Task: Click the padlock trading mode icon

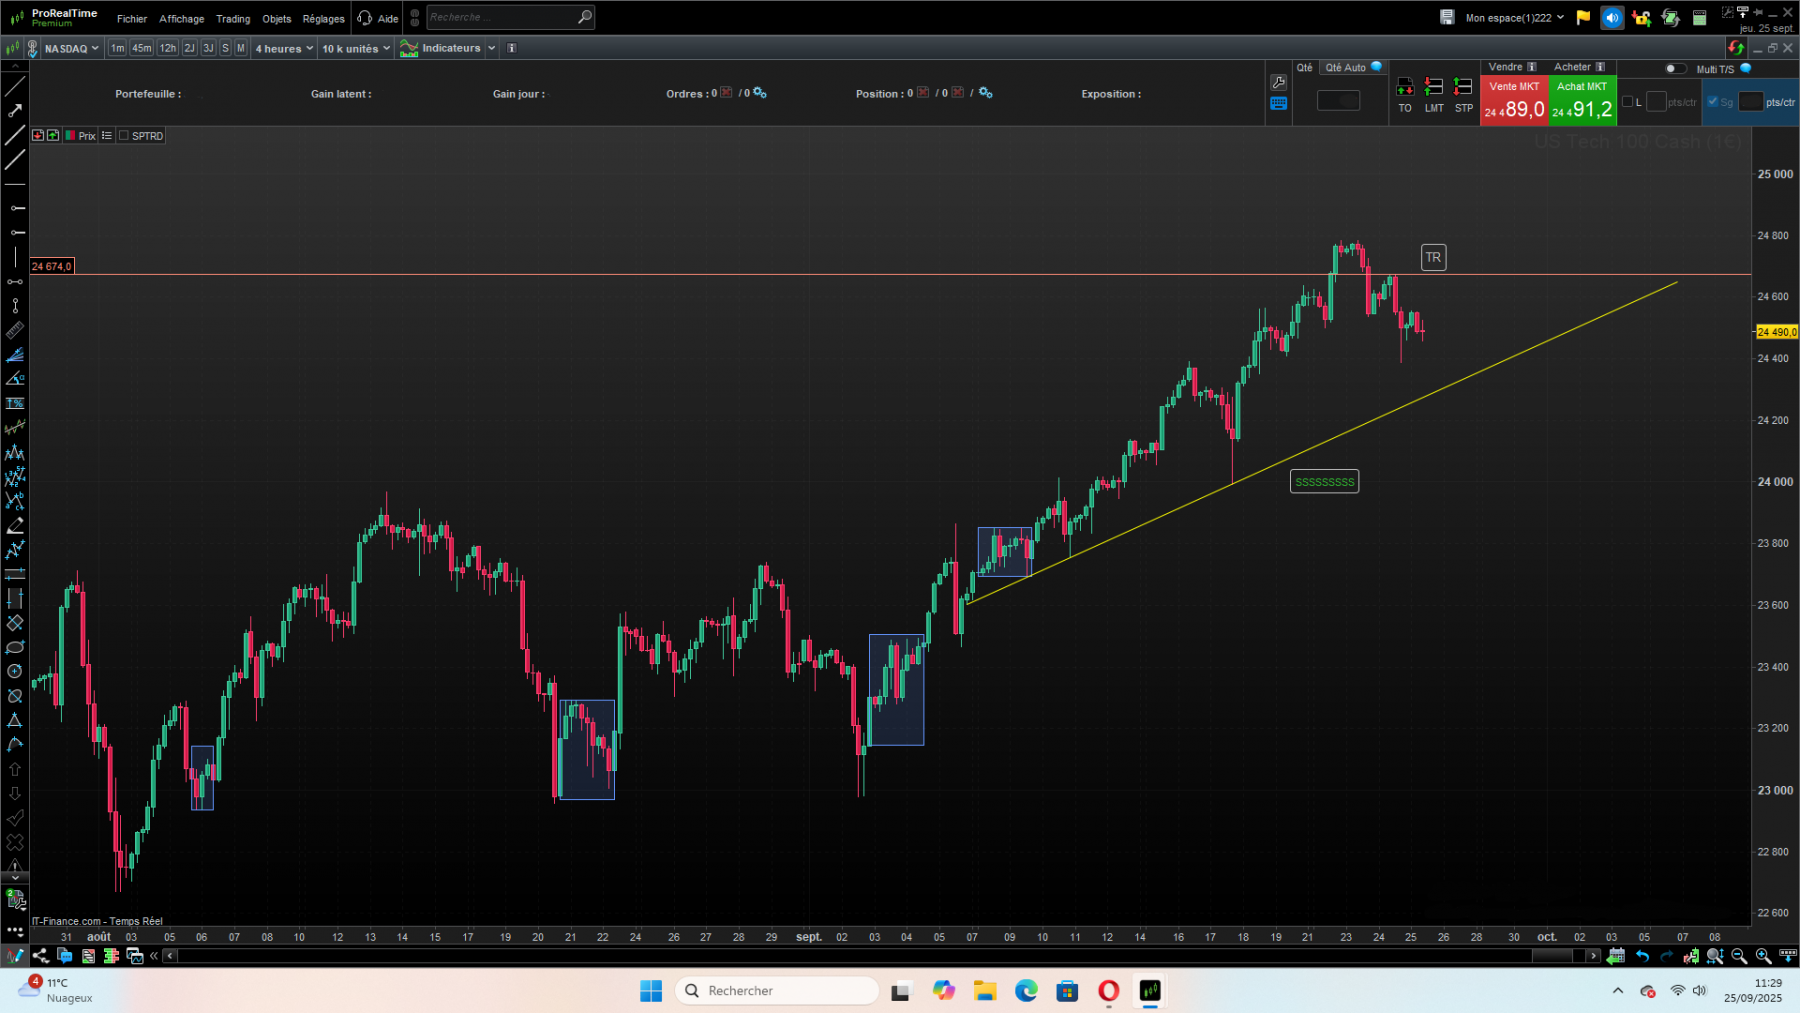Action: coord(1641,17)
